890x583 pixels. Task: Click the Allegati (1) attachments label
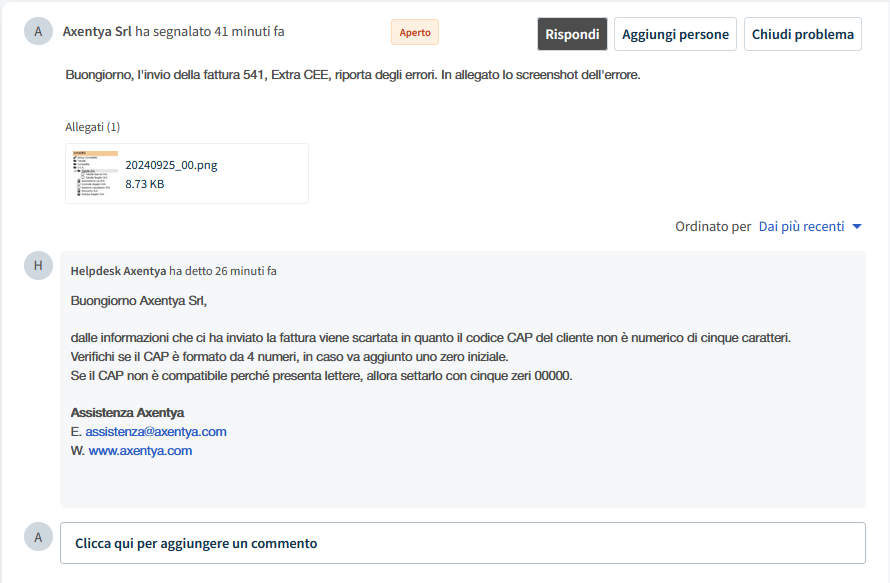pyautogui.click(x=92, y=127)
